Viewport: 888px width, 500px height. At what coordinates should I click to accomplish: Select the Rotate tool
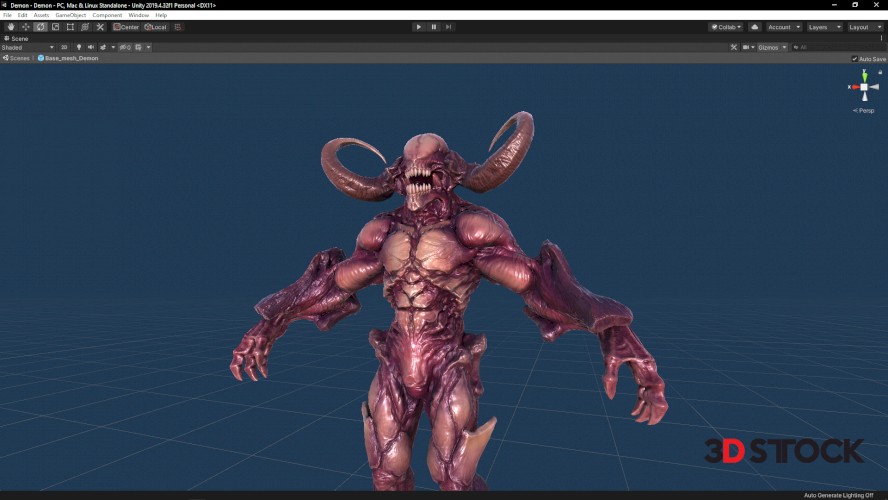click(x=40, y=27)
